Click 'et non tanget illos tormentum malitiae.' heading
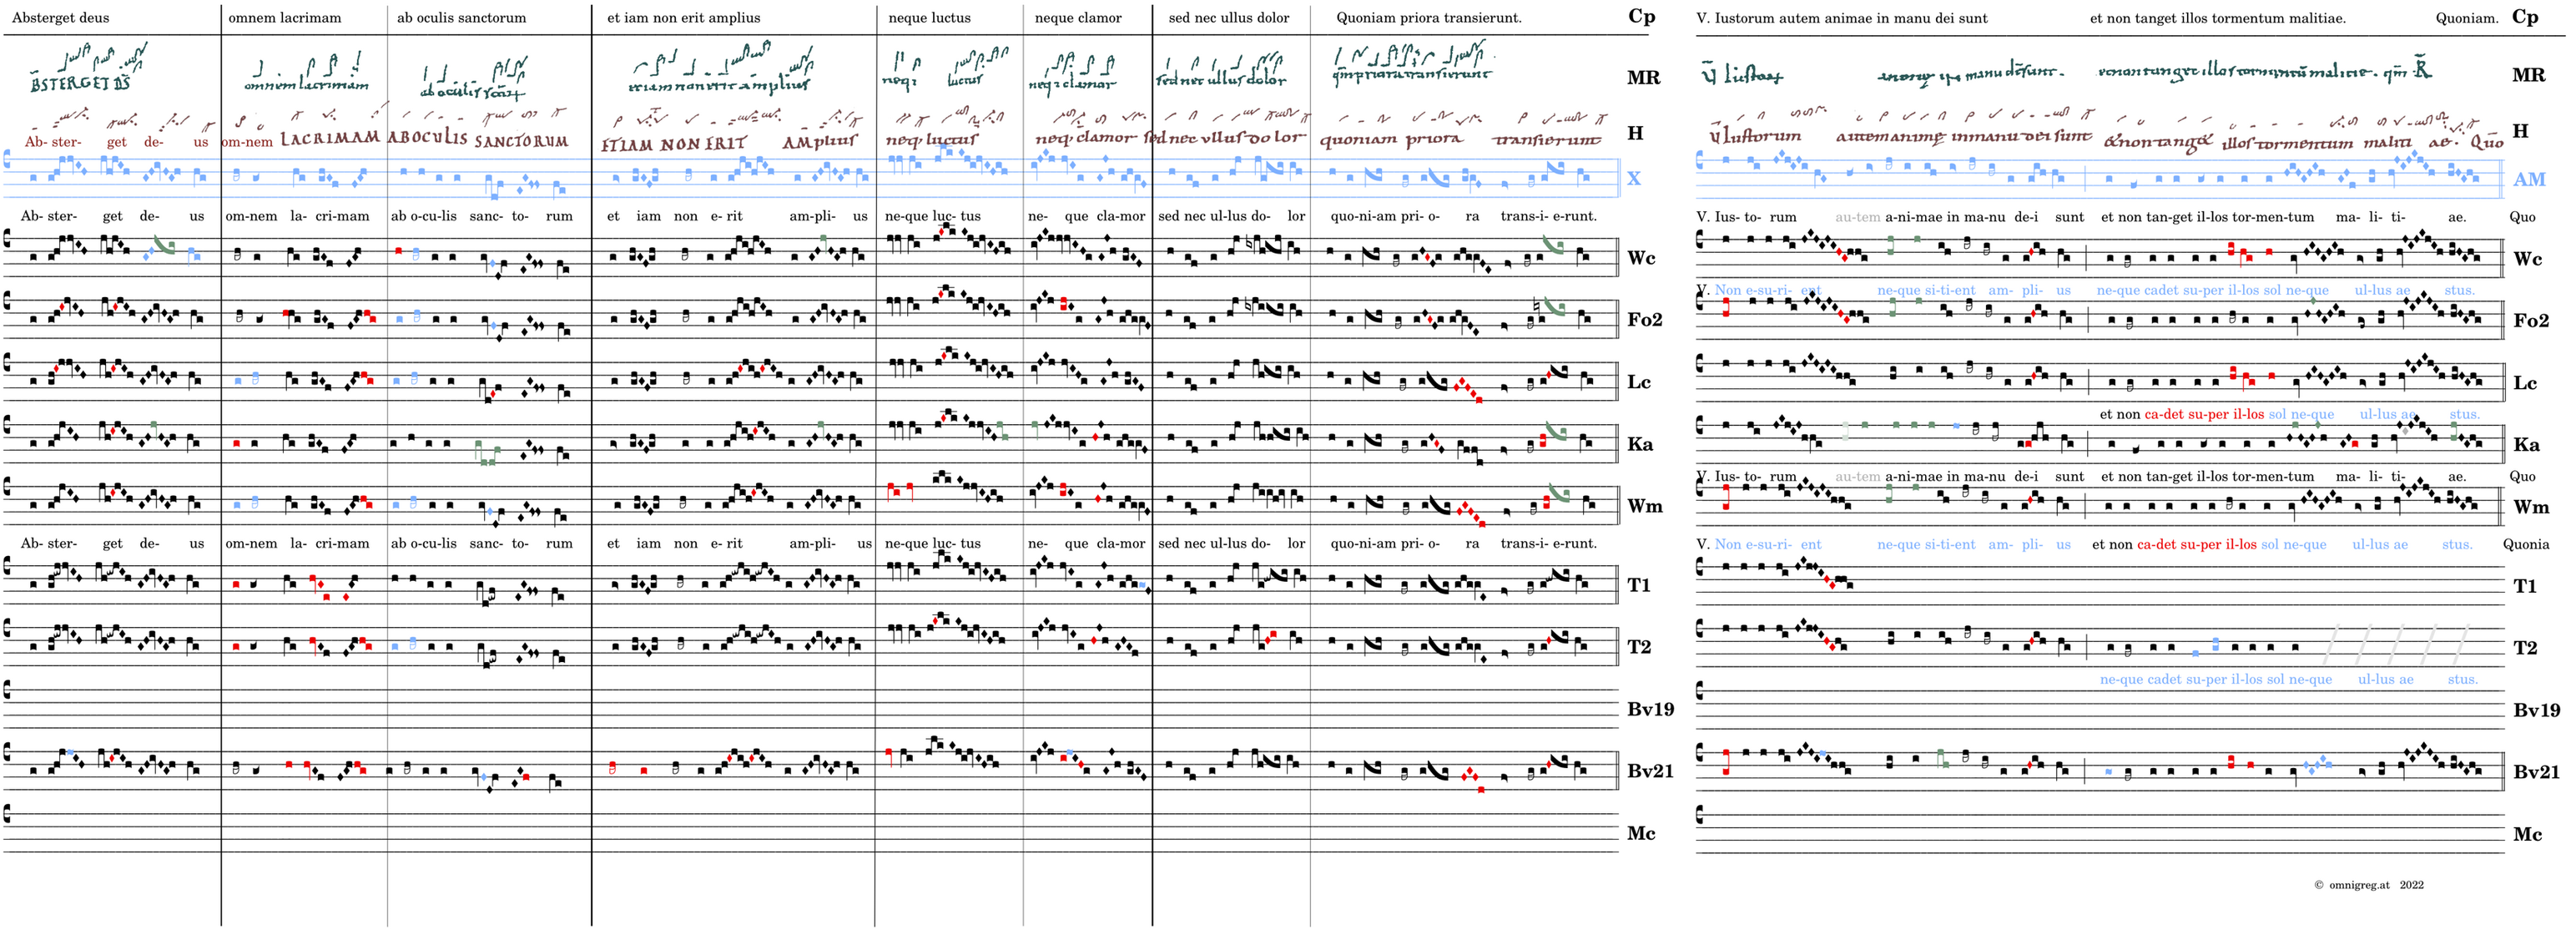 coord(2217,18)
